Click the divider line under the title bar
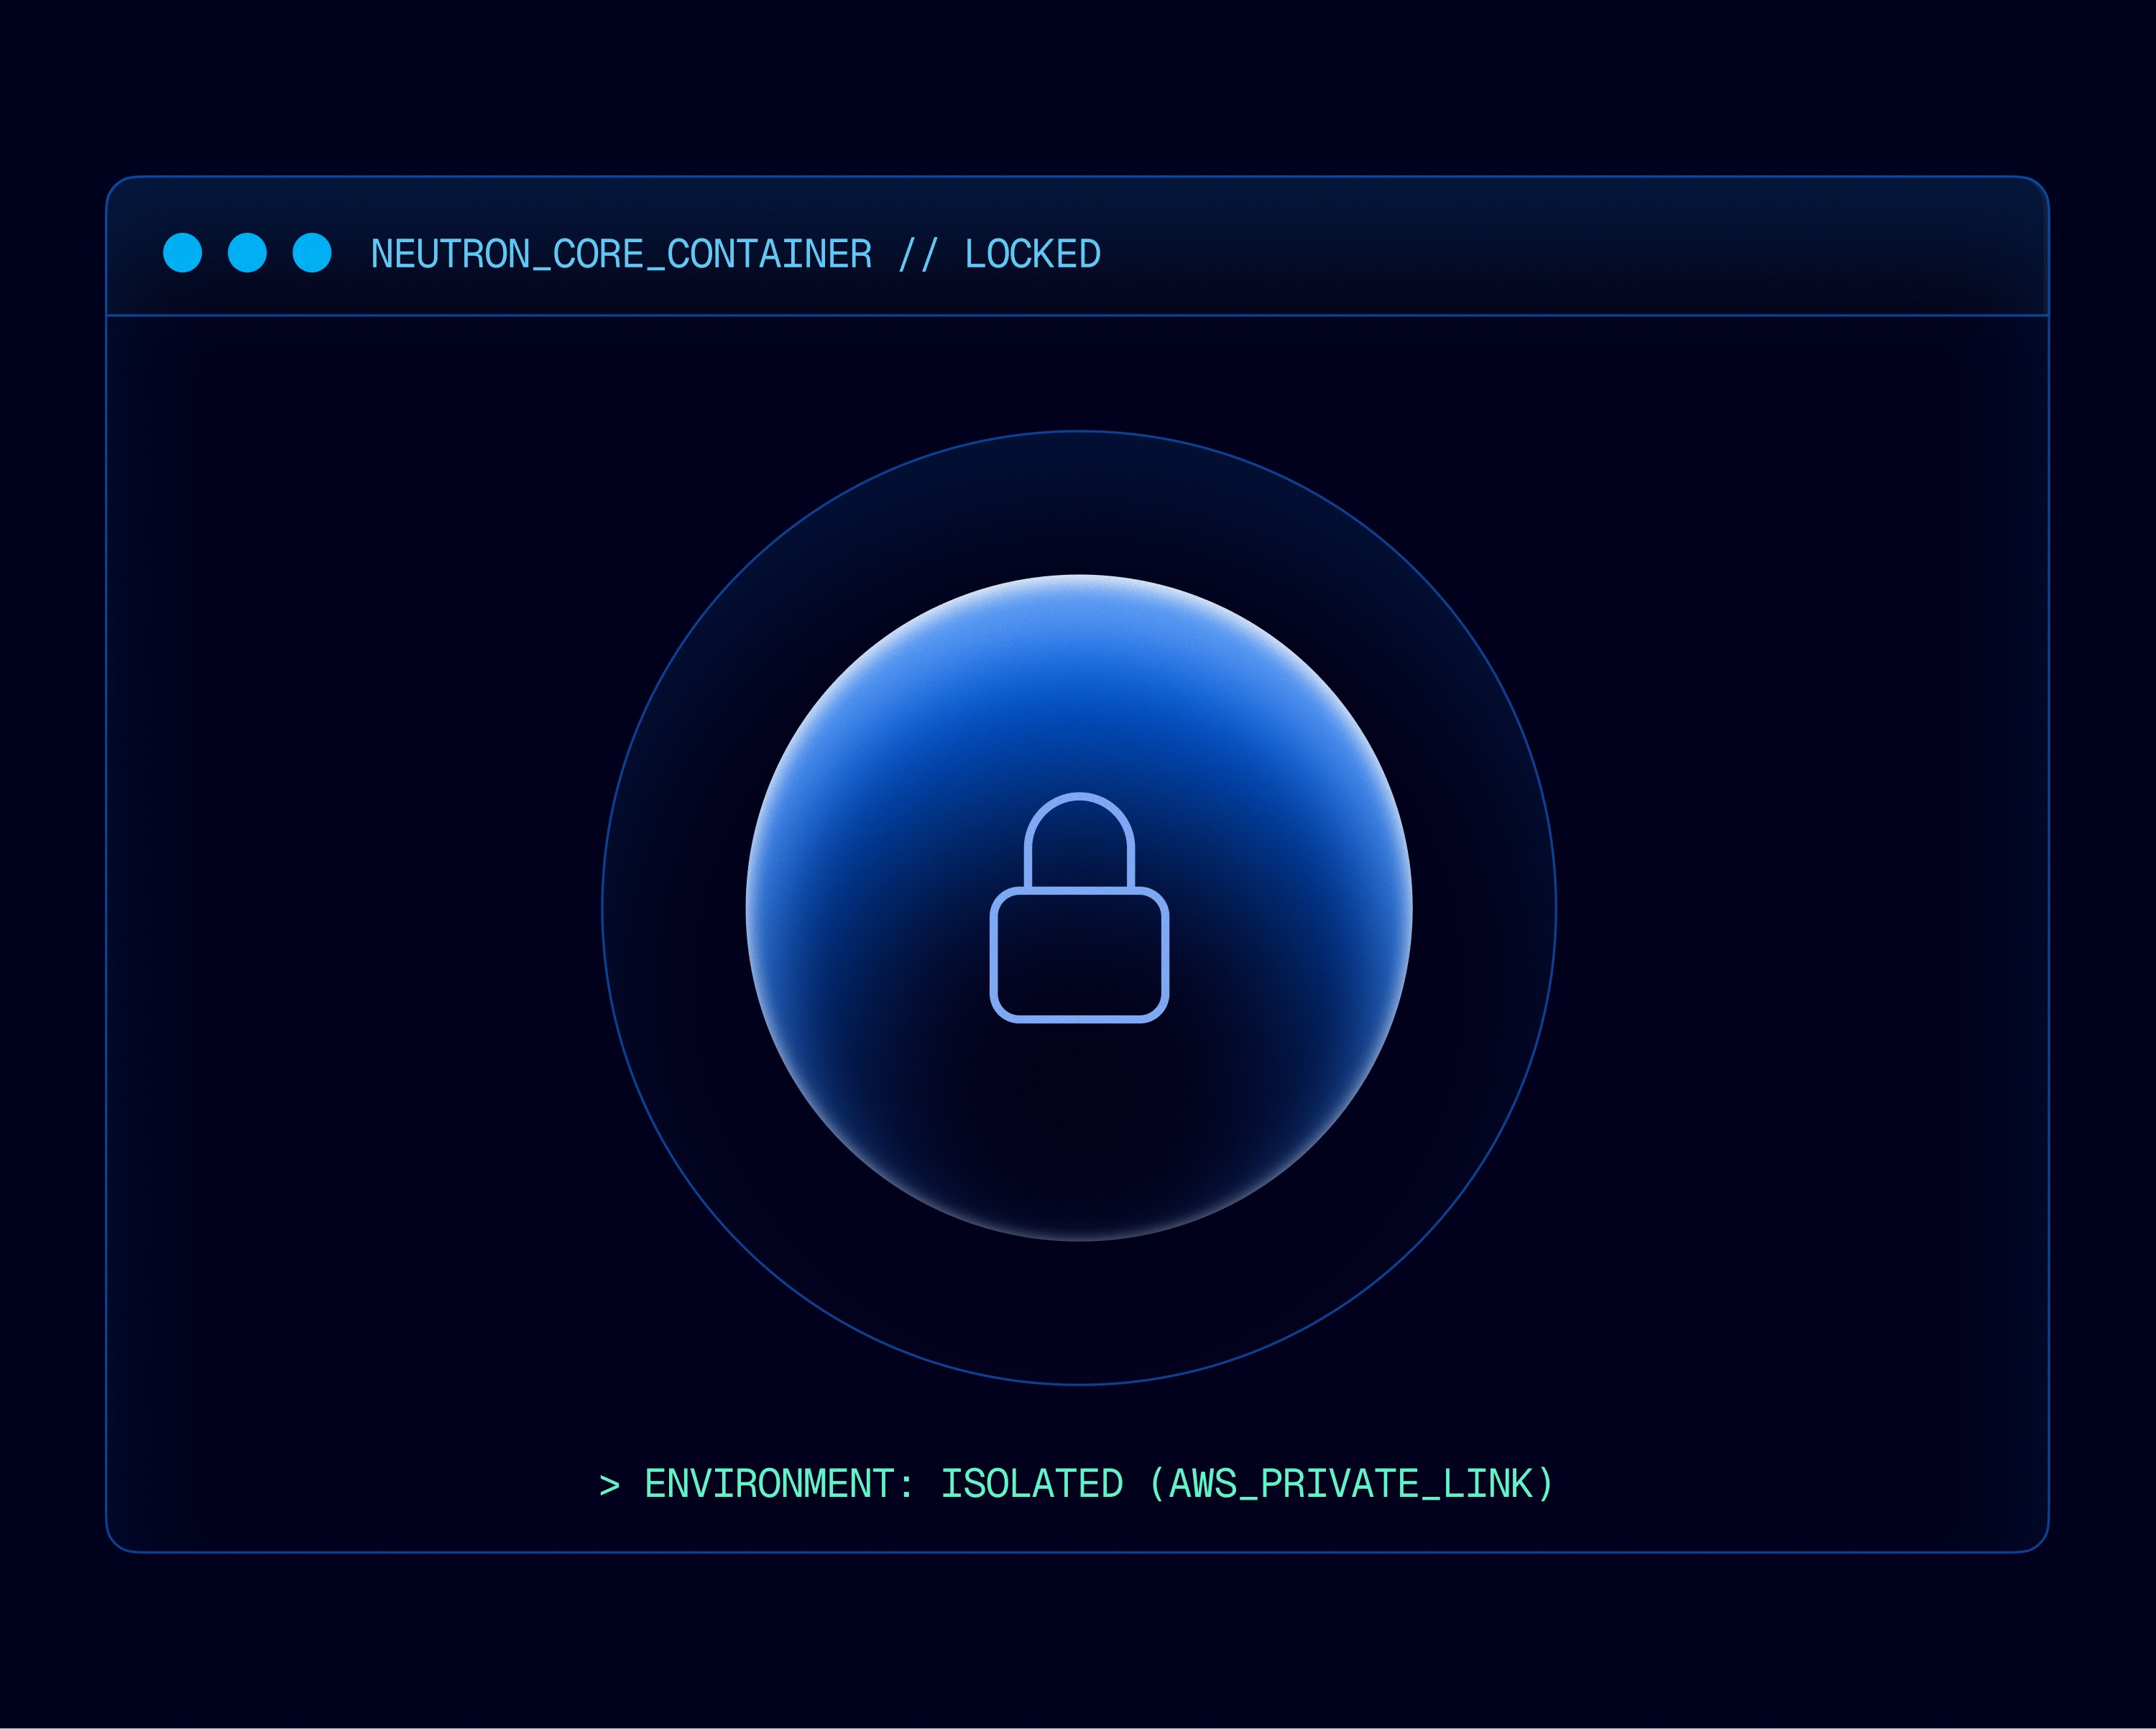Viewport: 2156px width, 1729px height. 1078,316
